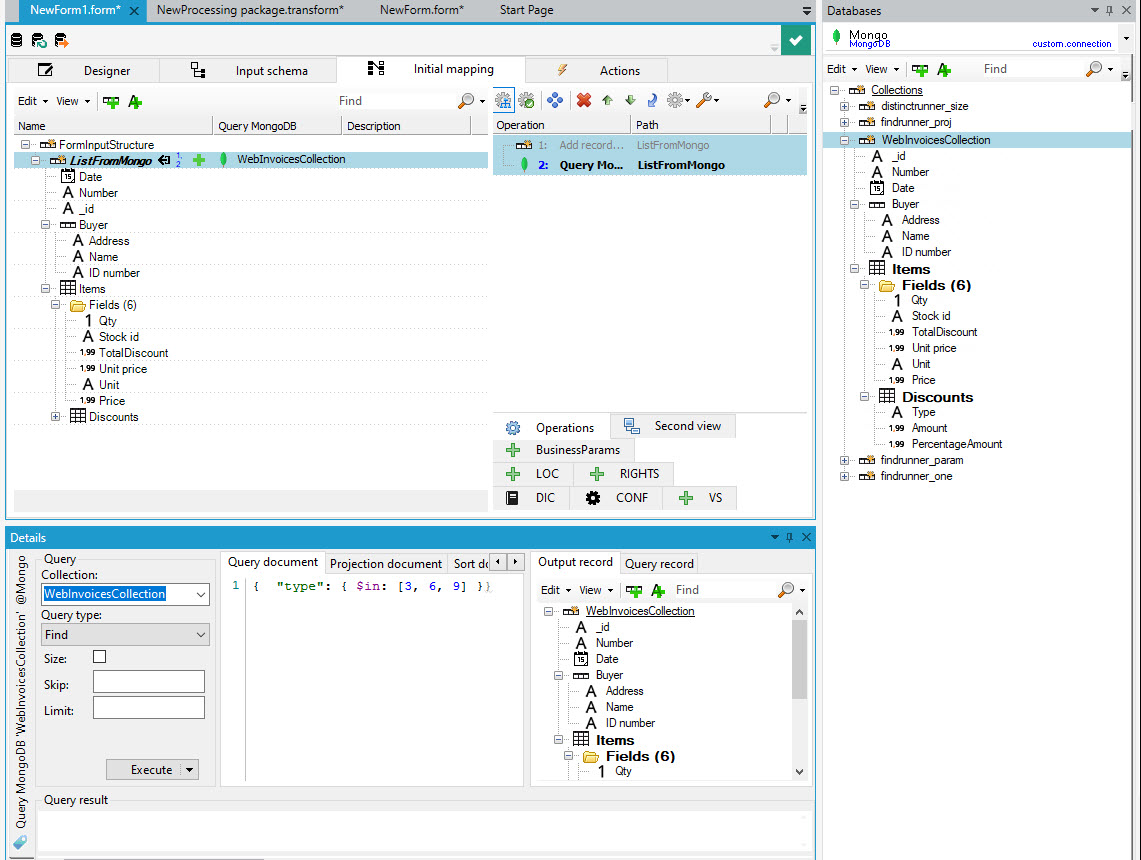
Task: Click the RIGHTS button
Action: [624, 474]
